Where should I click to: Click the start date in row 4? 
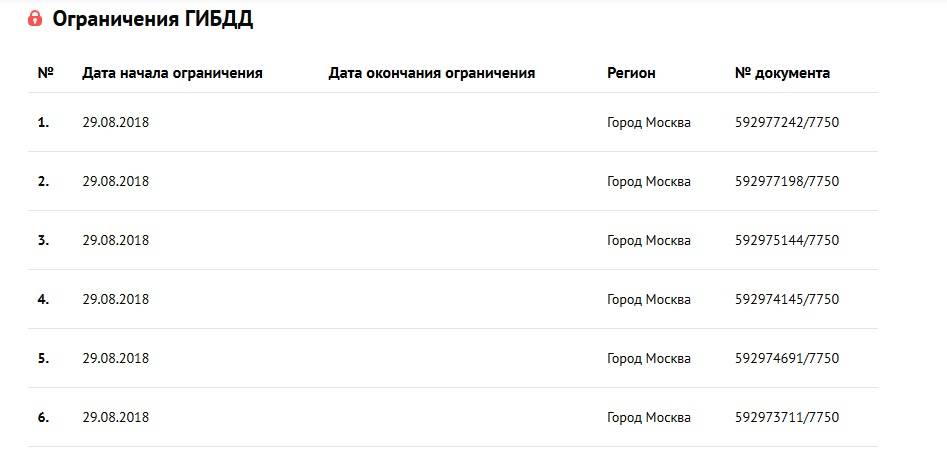[115, 299]
